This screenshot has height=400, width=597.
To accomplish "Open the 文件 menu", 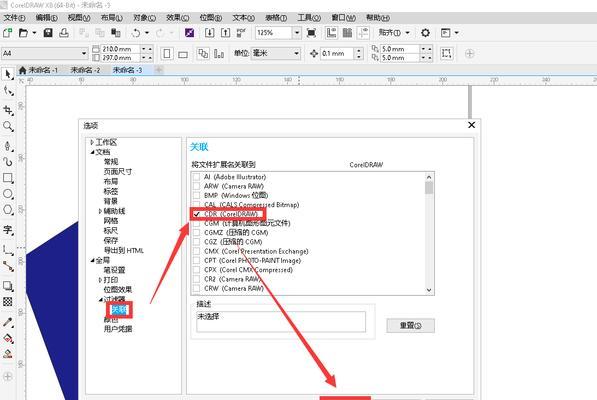I will (14, 18).
